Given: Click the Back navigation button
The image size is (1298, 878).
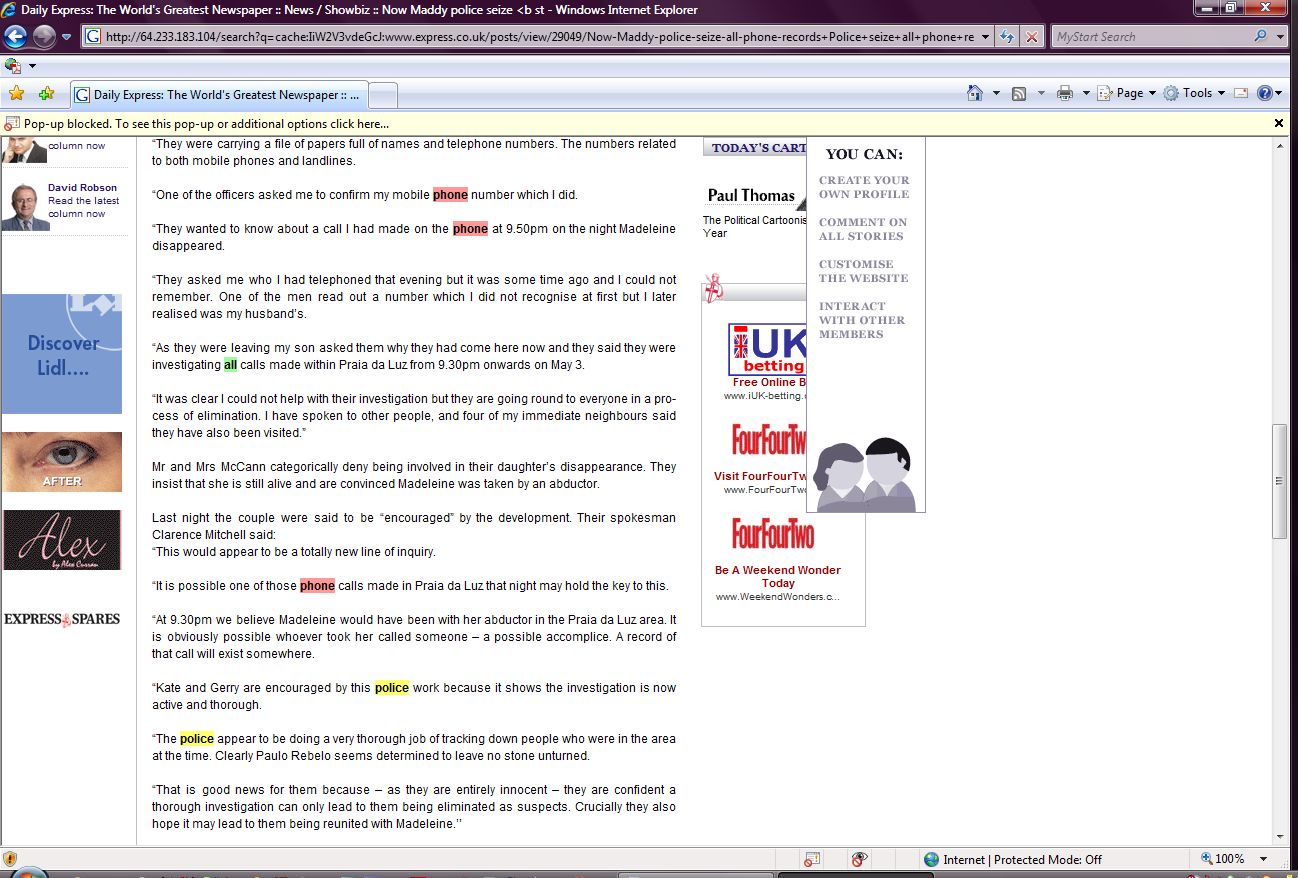Looking at the screenshot, I should tap(16, 37).
